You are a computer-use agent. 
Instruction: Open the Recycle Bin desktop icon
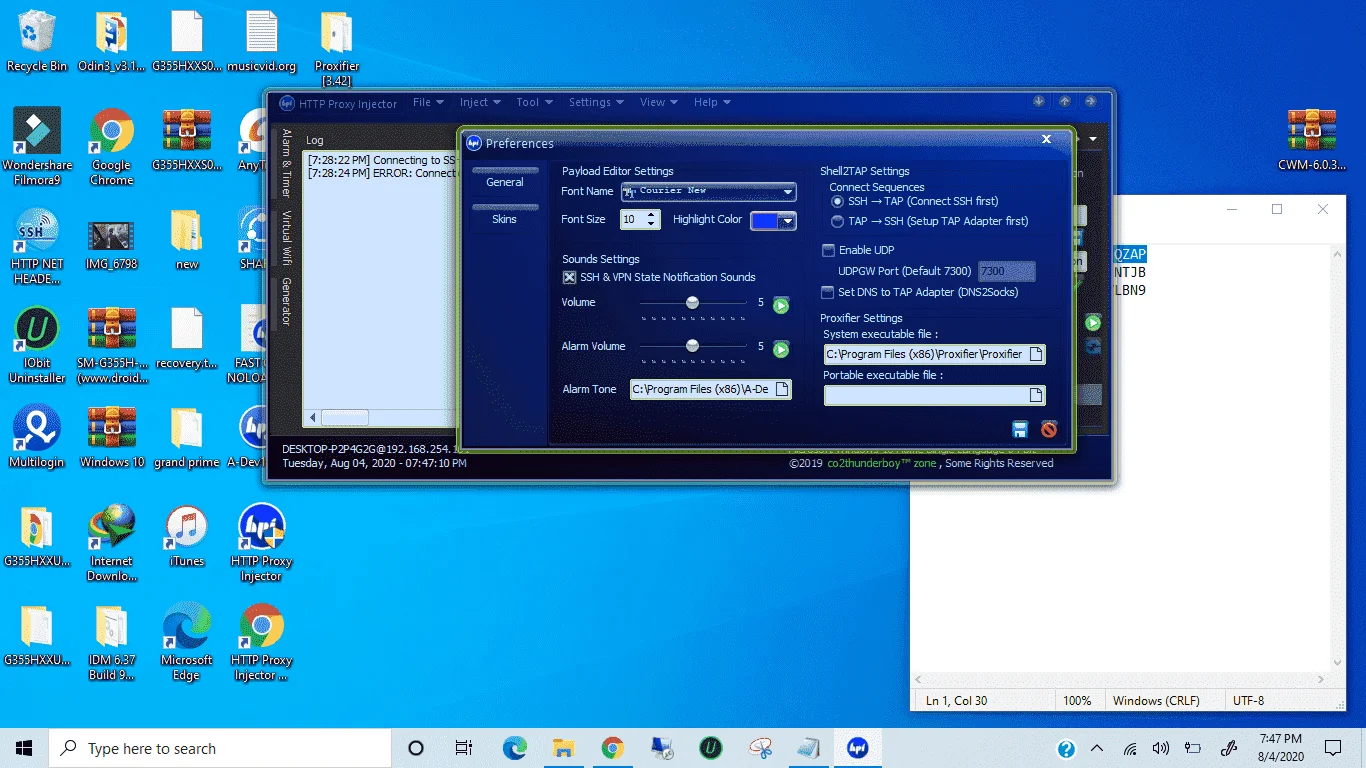[x=37, y=42]
